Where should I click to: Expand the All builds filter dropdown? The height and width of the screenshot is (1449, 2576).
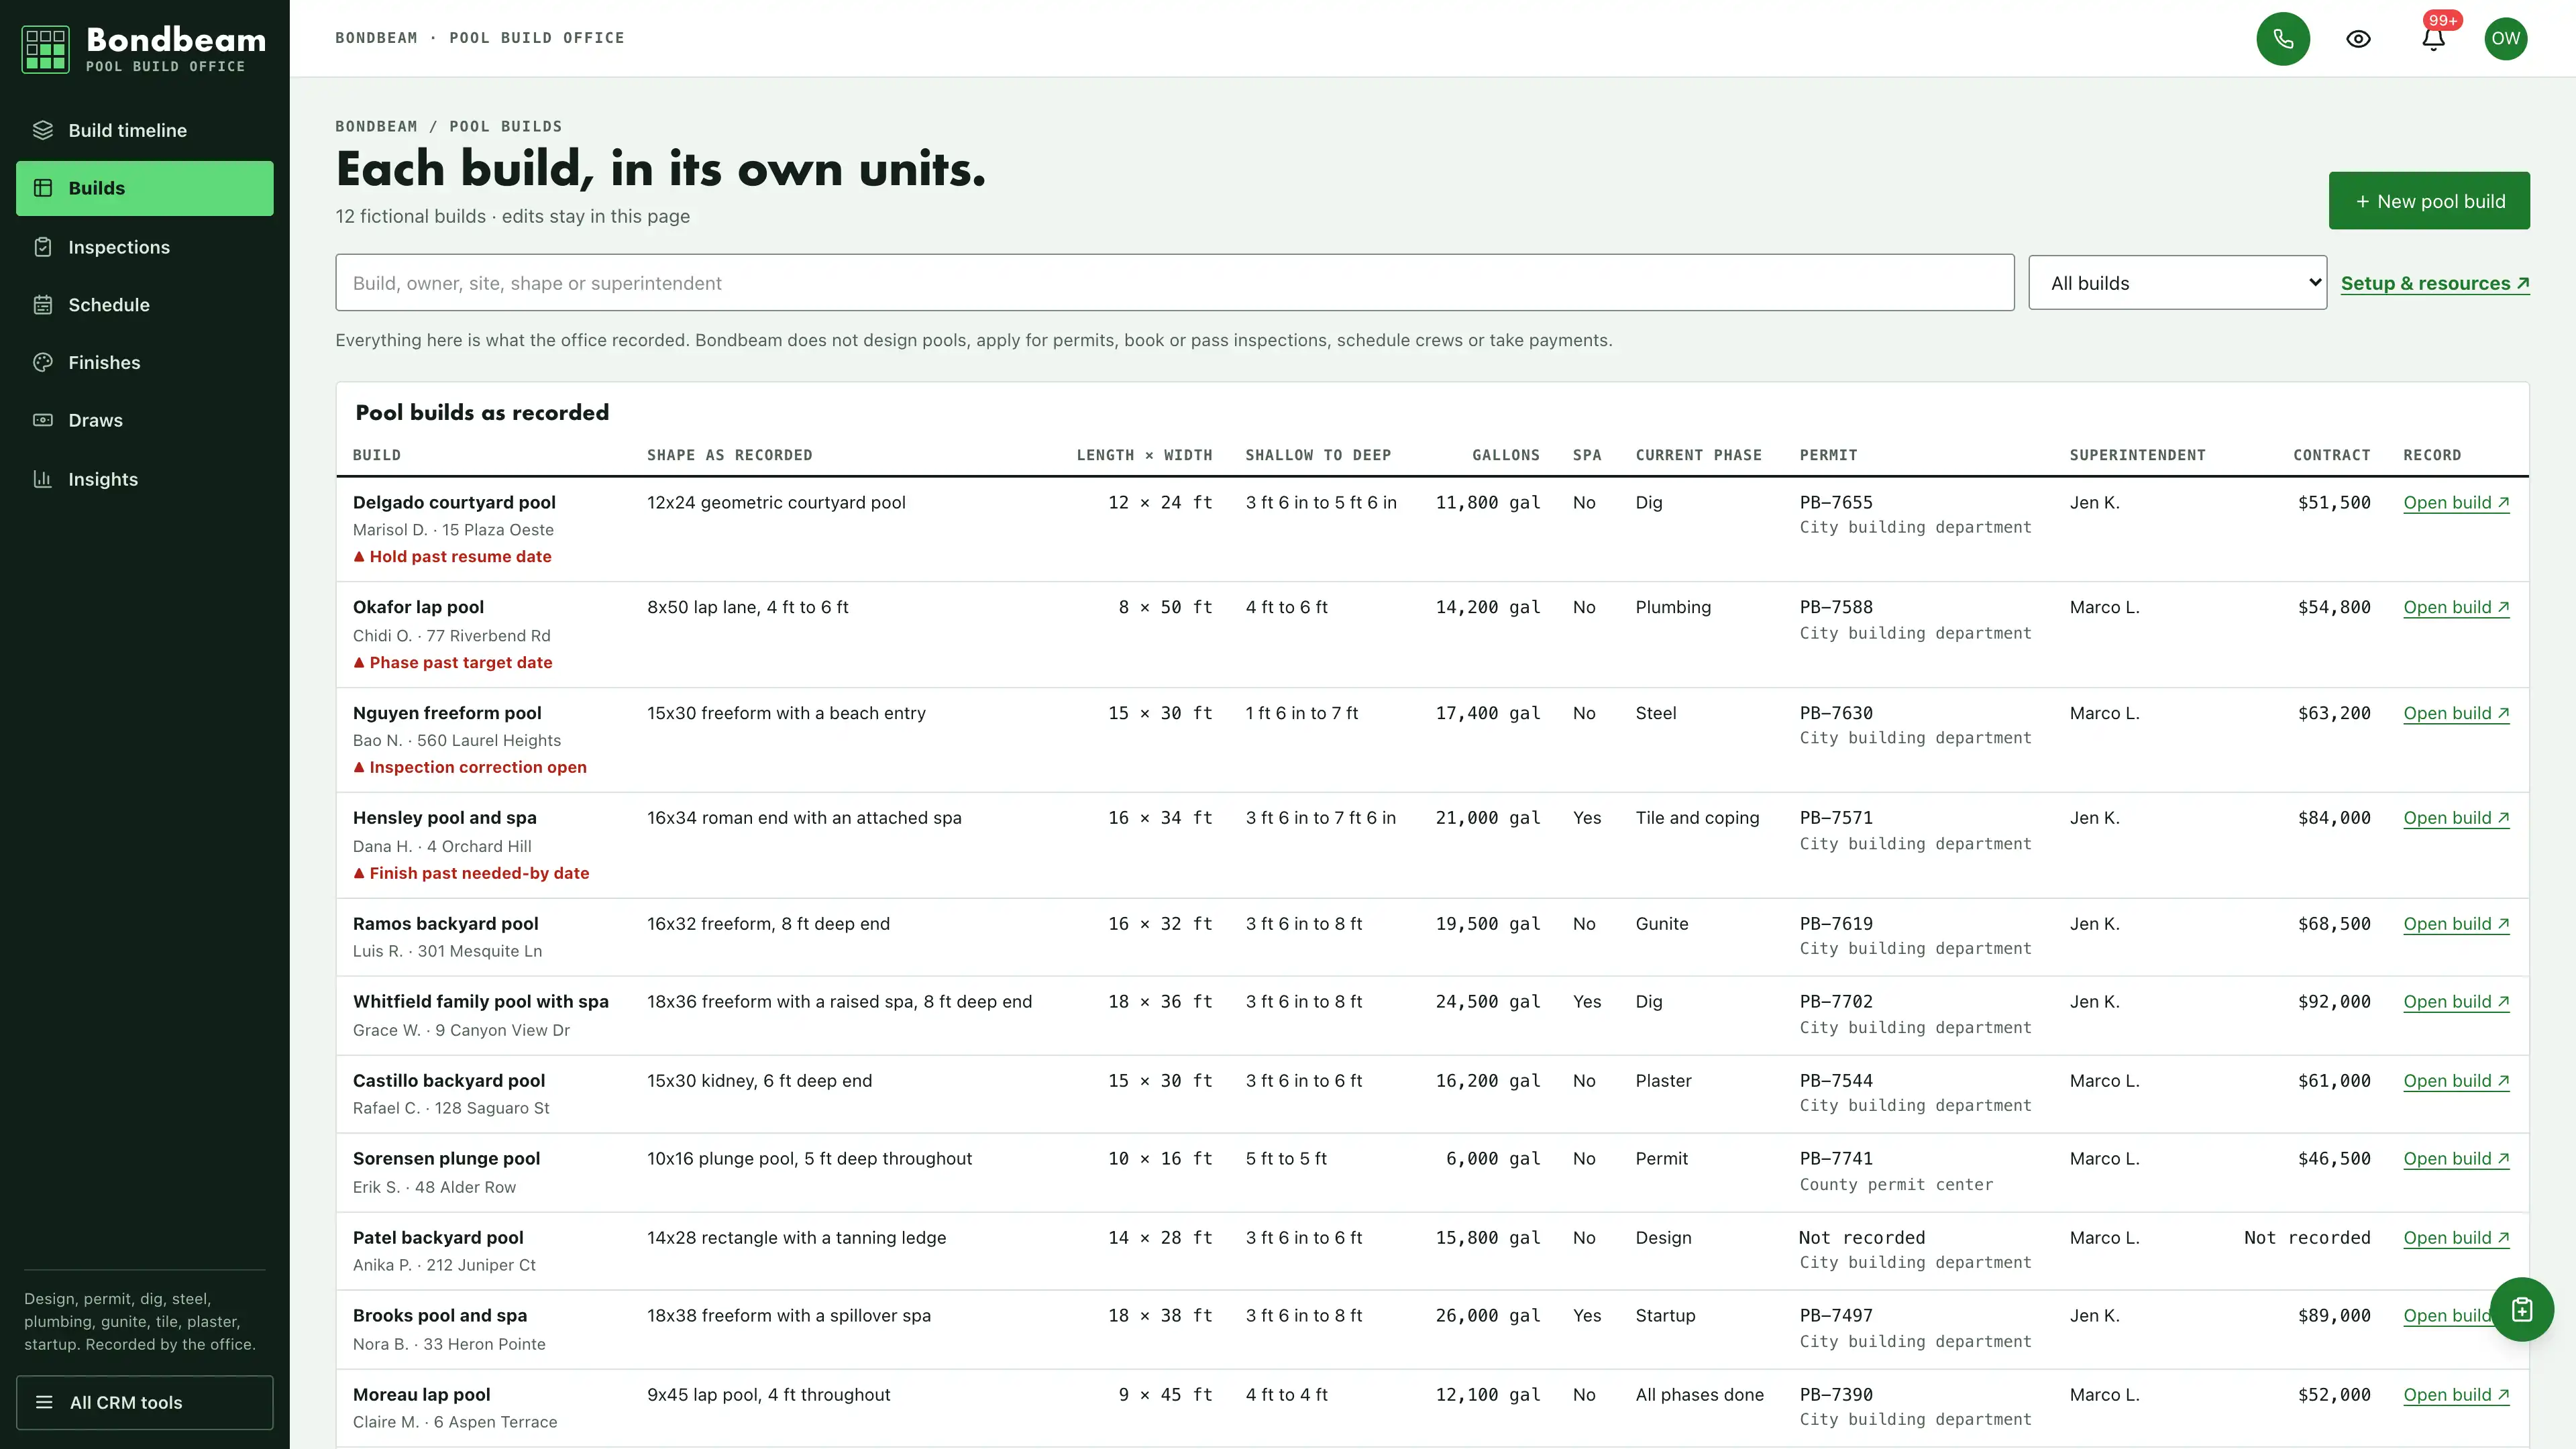click(2177, 283)
